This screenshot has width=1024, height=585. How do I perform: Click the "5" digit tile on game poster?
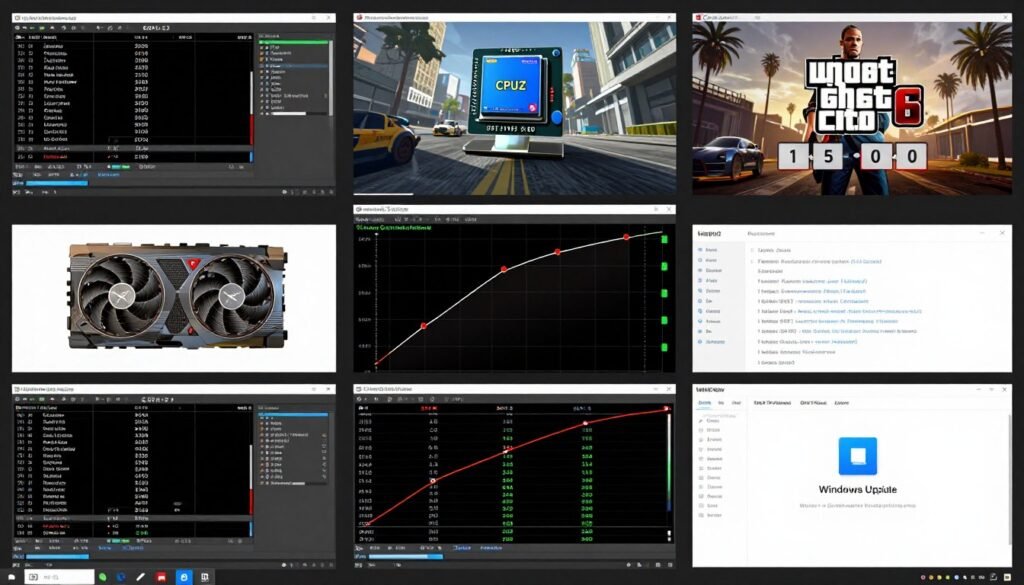click(x=828, y=157)
